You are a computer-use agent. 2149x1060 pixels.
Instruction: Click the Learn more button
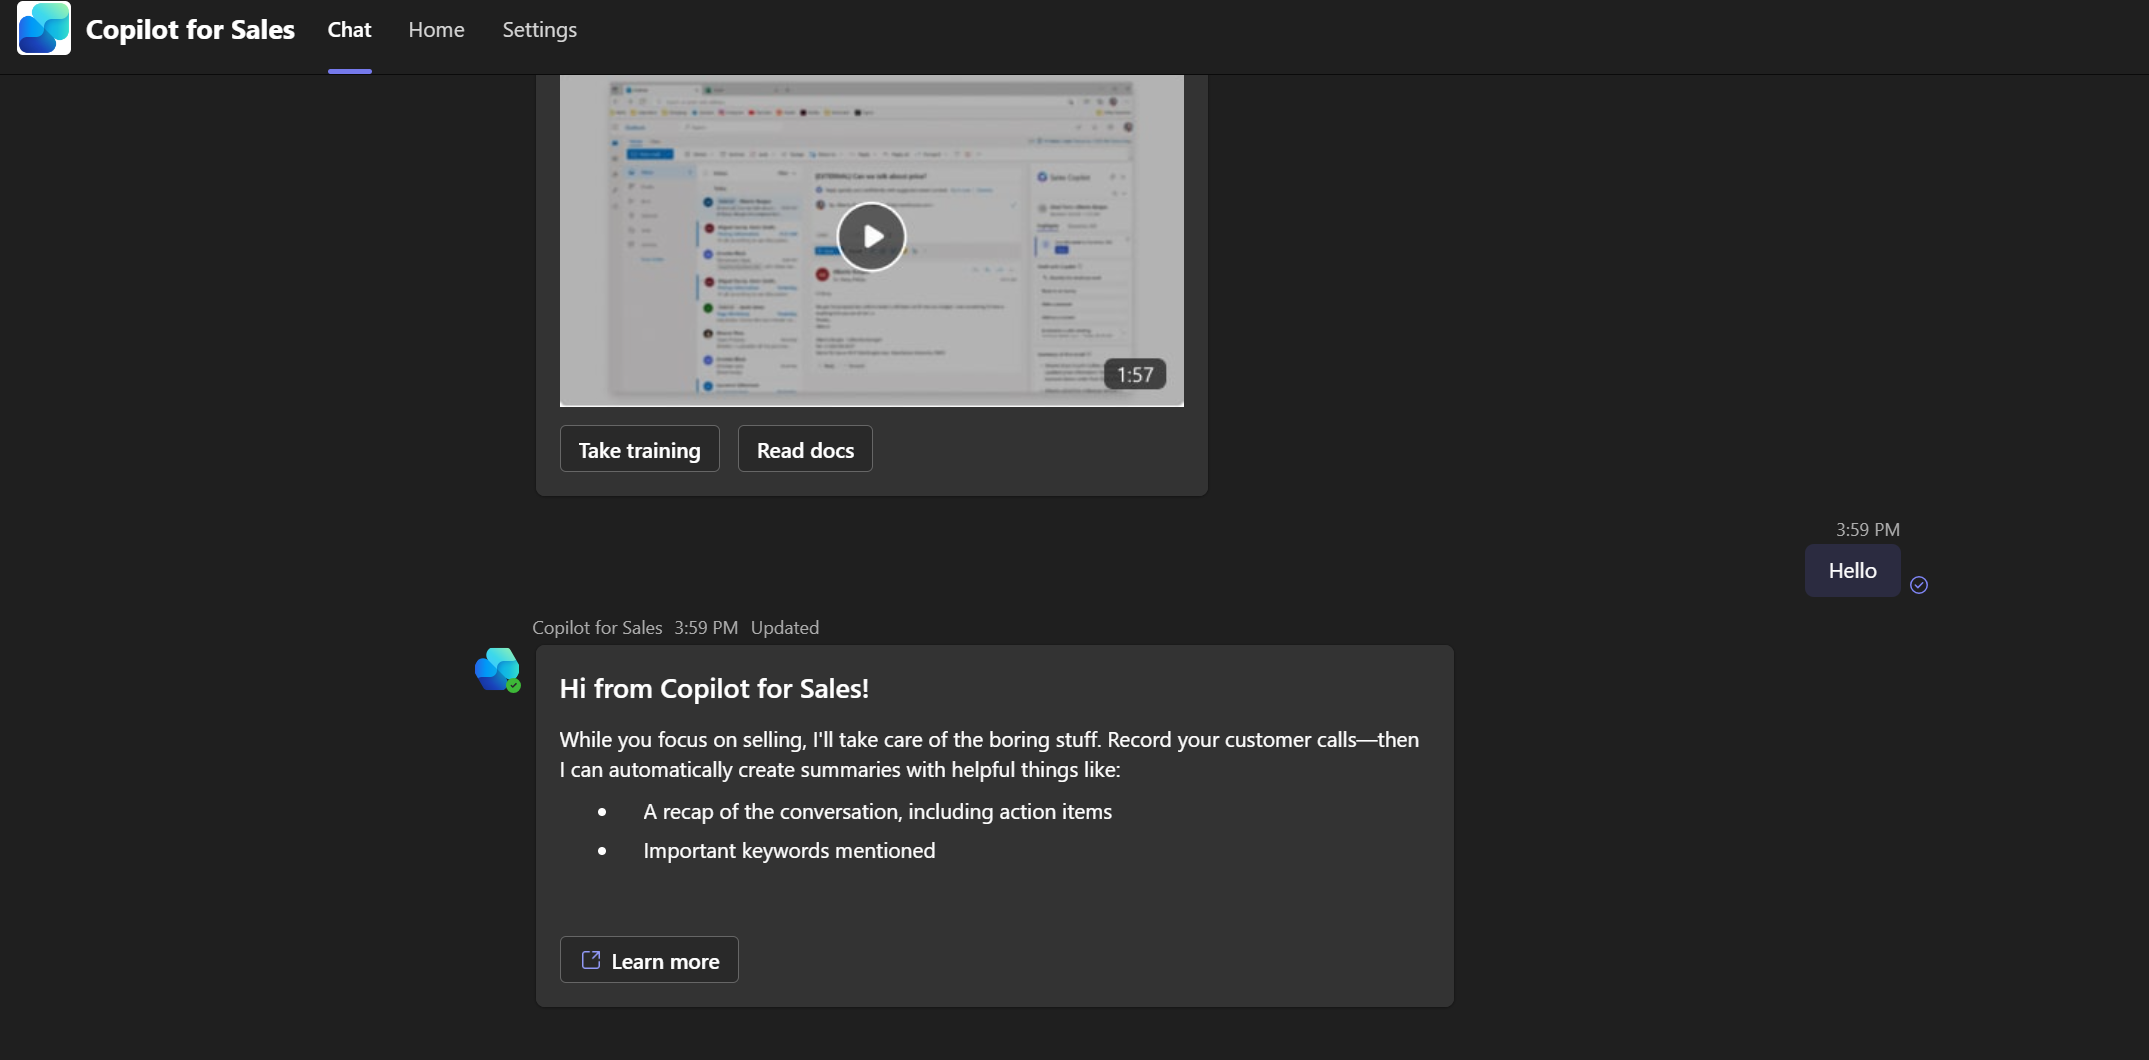pos(649,960)
